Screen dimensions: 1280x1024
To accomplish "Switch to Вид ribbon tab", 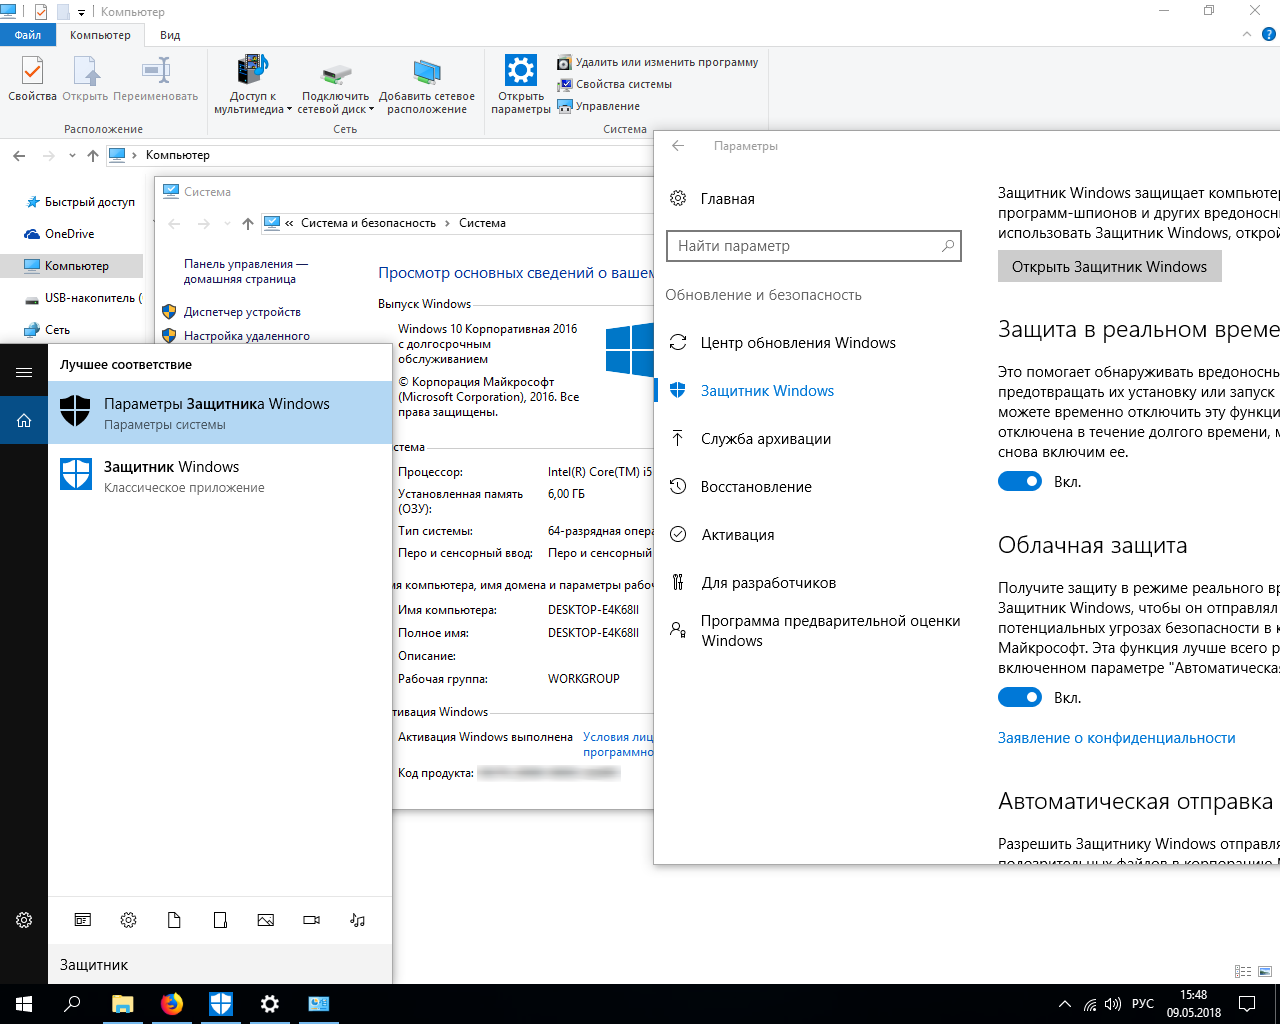I will tap(170, 35).
